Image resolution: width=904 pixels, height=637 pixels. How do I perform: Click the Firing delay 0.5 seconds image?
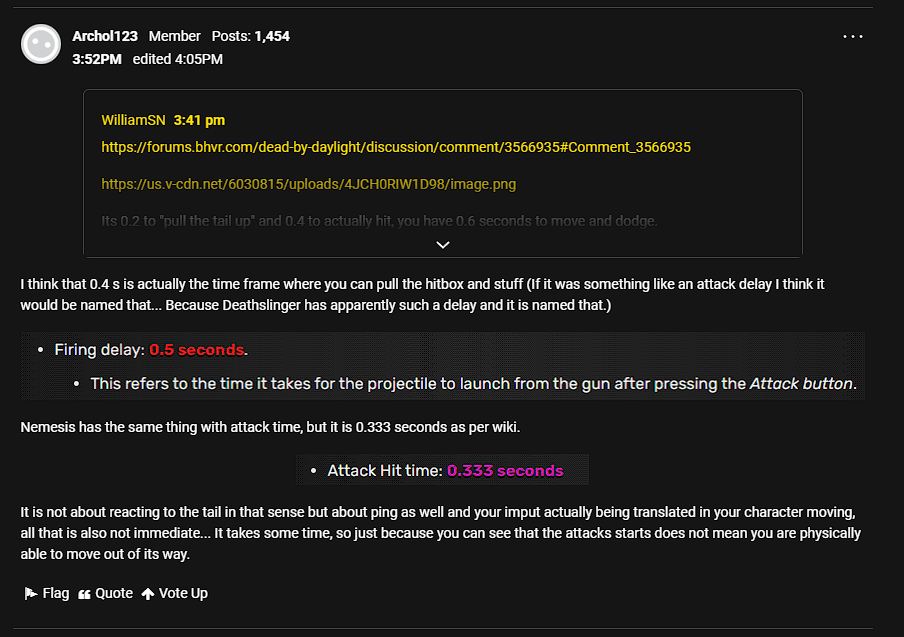[443, 366]
